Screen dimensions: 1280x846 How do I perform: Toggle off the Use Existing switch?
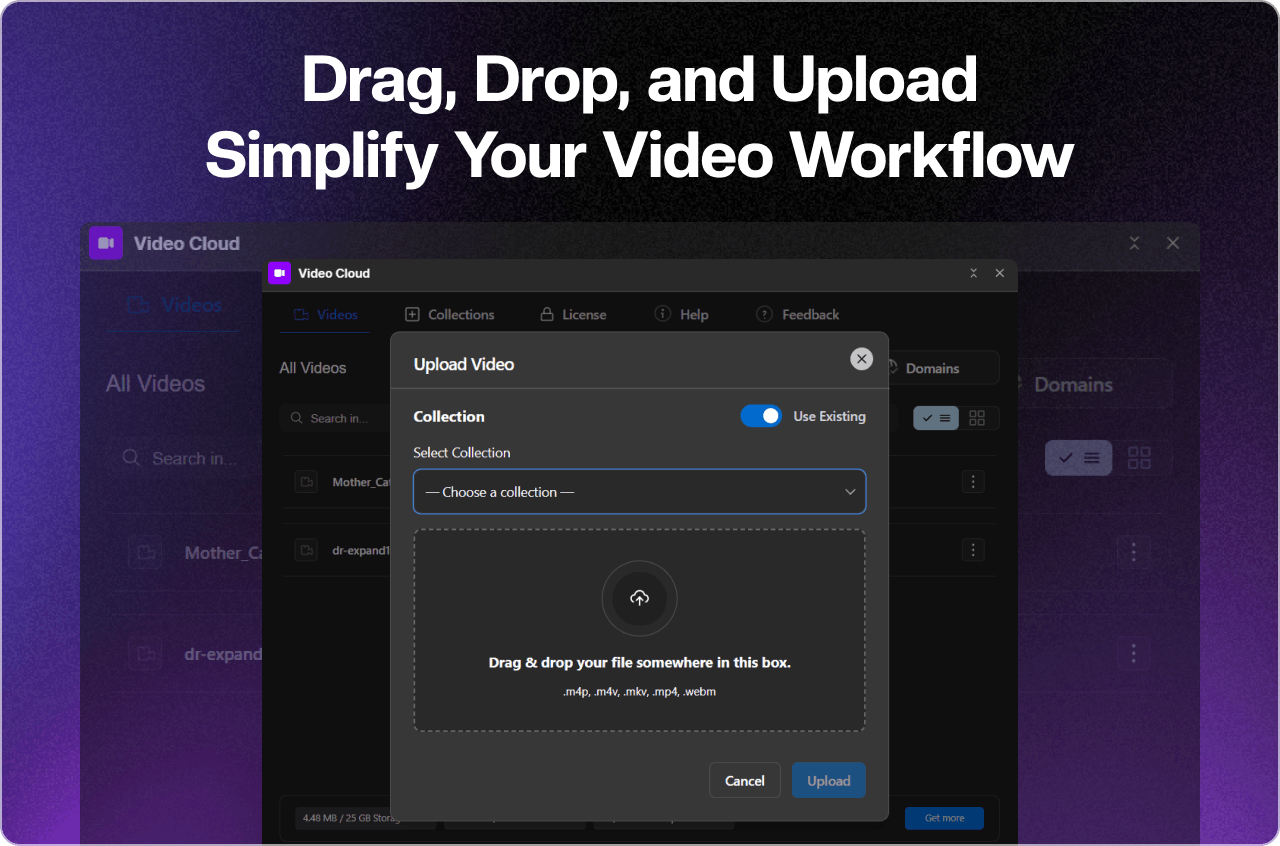pos(761,415)
